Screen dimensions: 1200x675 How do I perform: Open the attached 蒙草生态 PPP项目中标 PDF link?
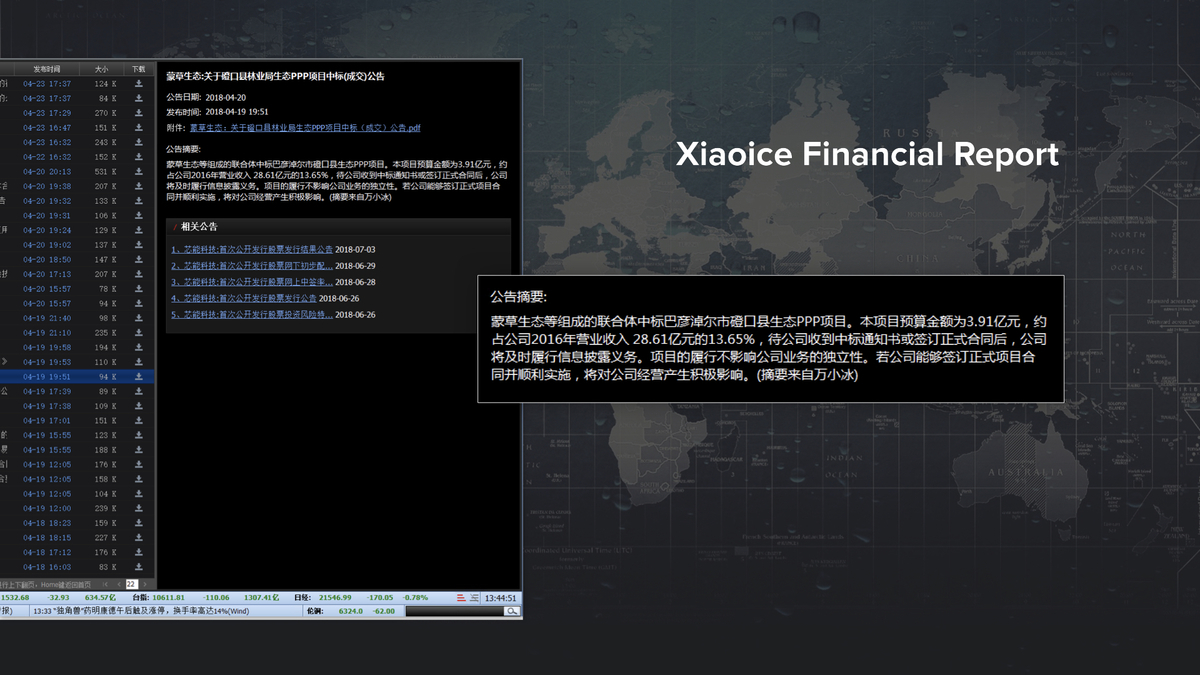pos(305,128)
